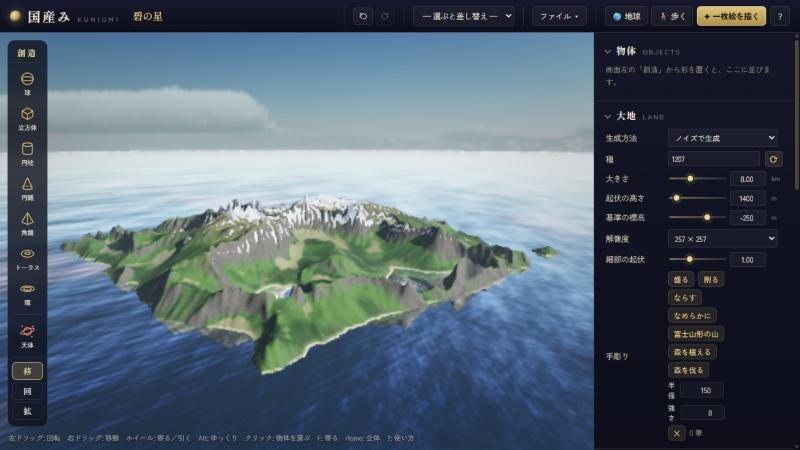
Task: Click the right panel scrollbar
Action: point(797,115)
